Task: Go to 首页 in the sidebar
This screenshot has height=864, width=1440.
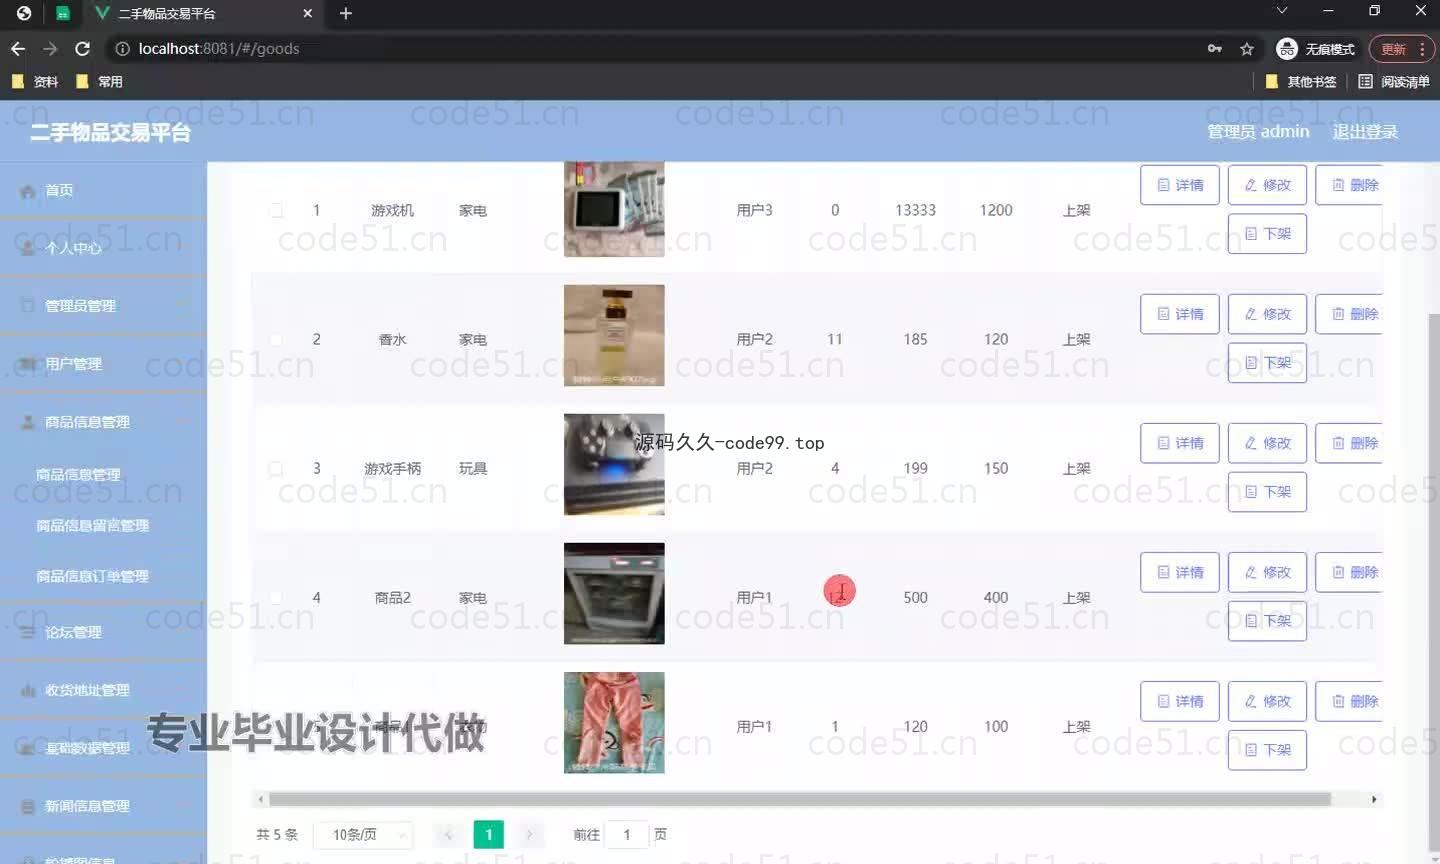Action: [x=59, y=190]
